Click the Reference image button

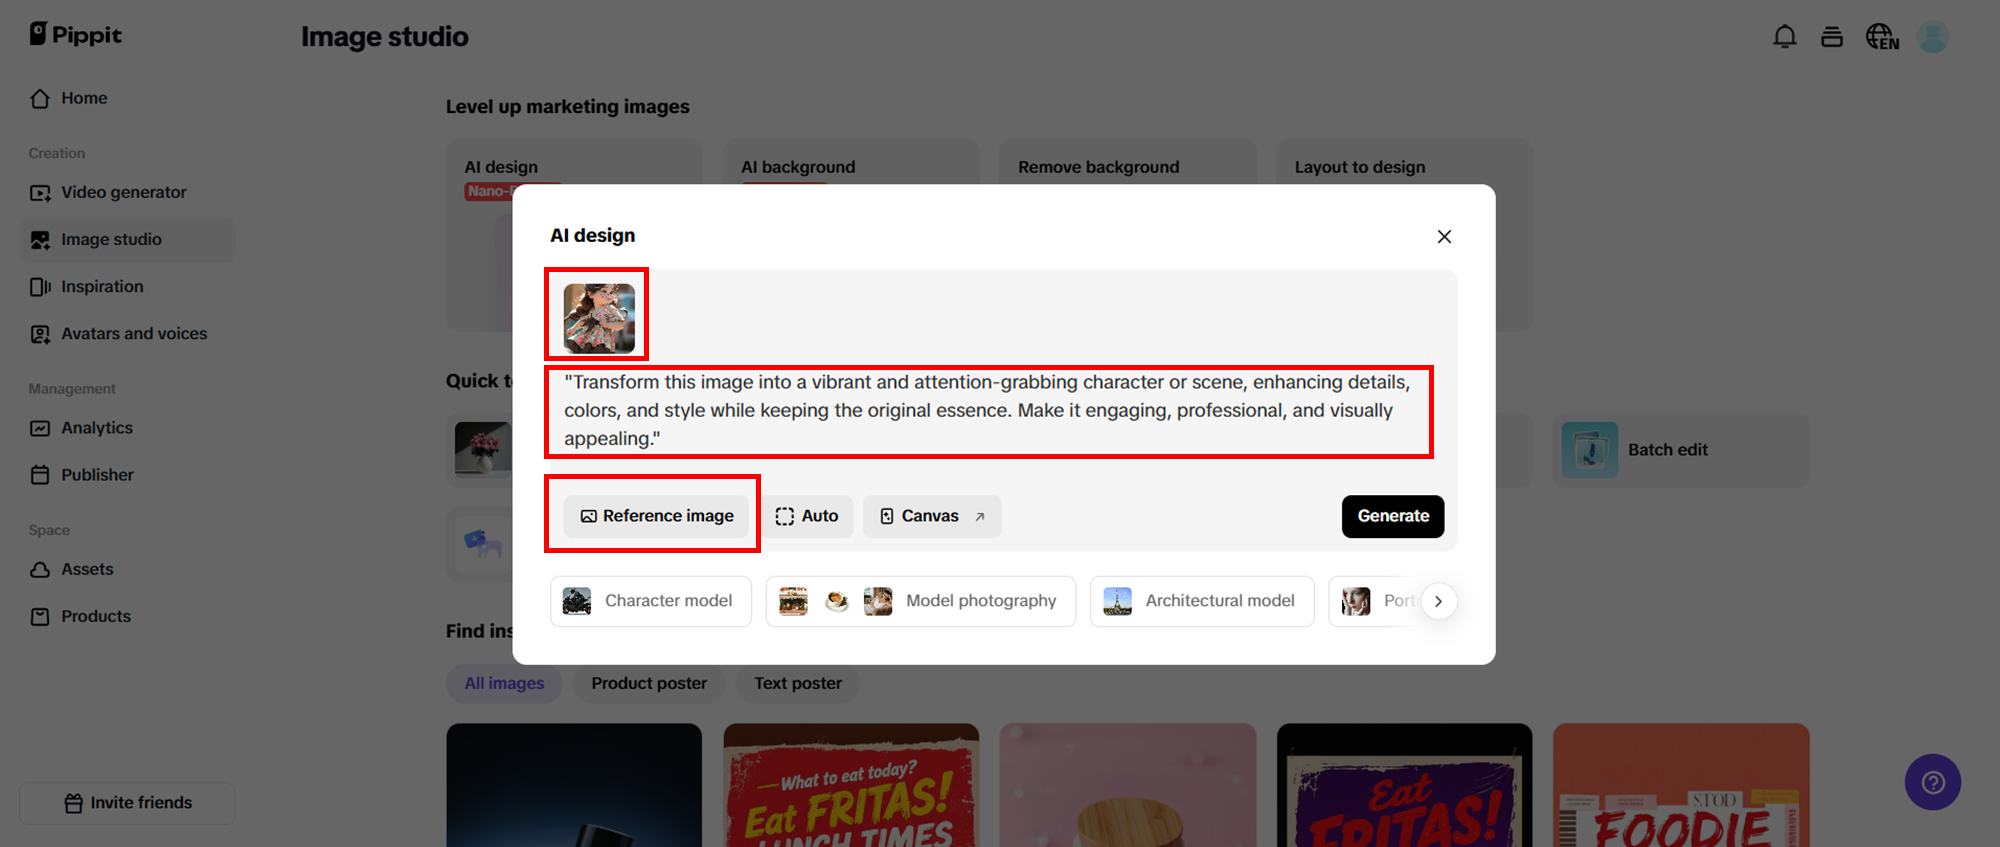656,516
